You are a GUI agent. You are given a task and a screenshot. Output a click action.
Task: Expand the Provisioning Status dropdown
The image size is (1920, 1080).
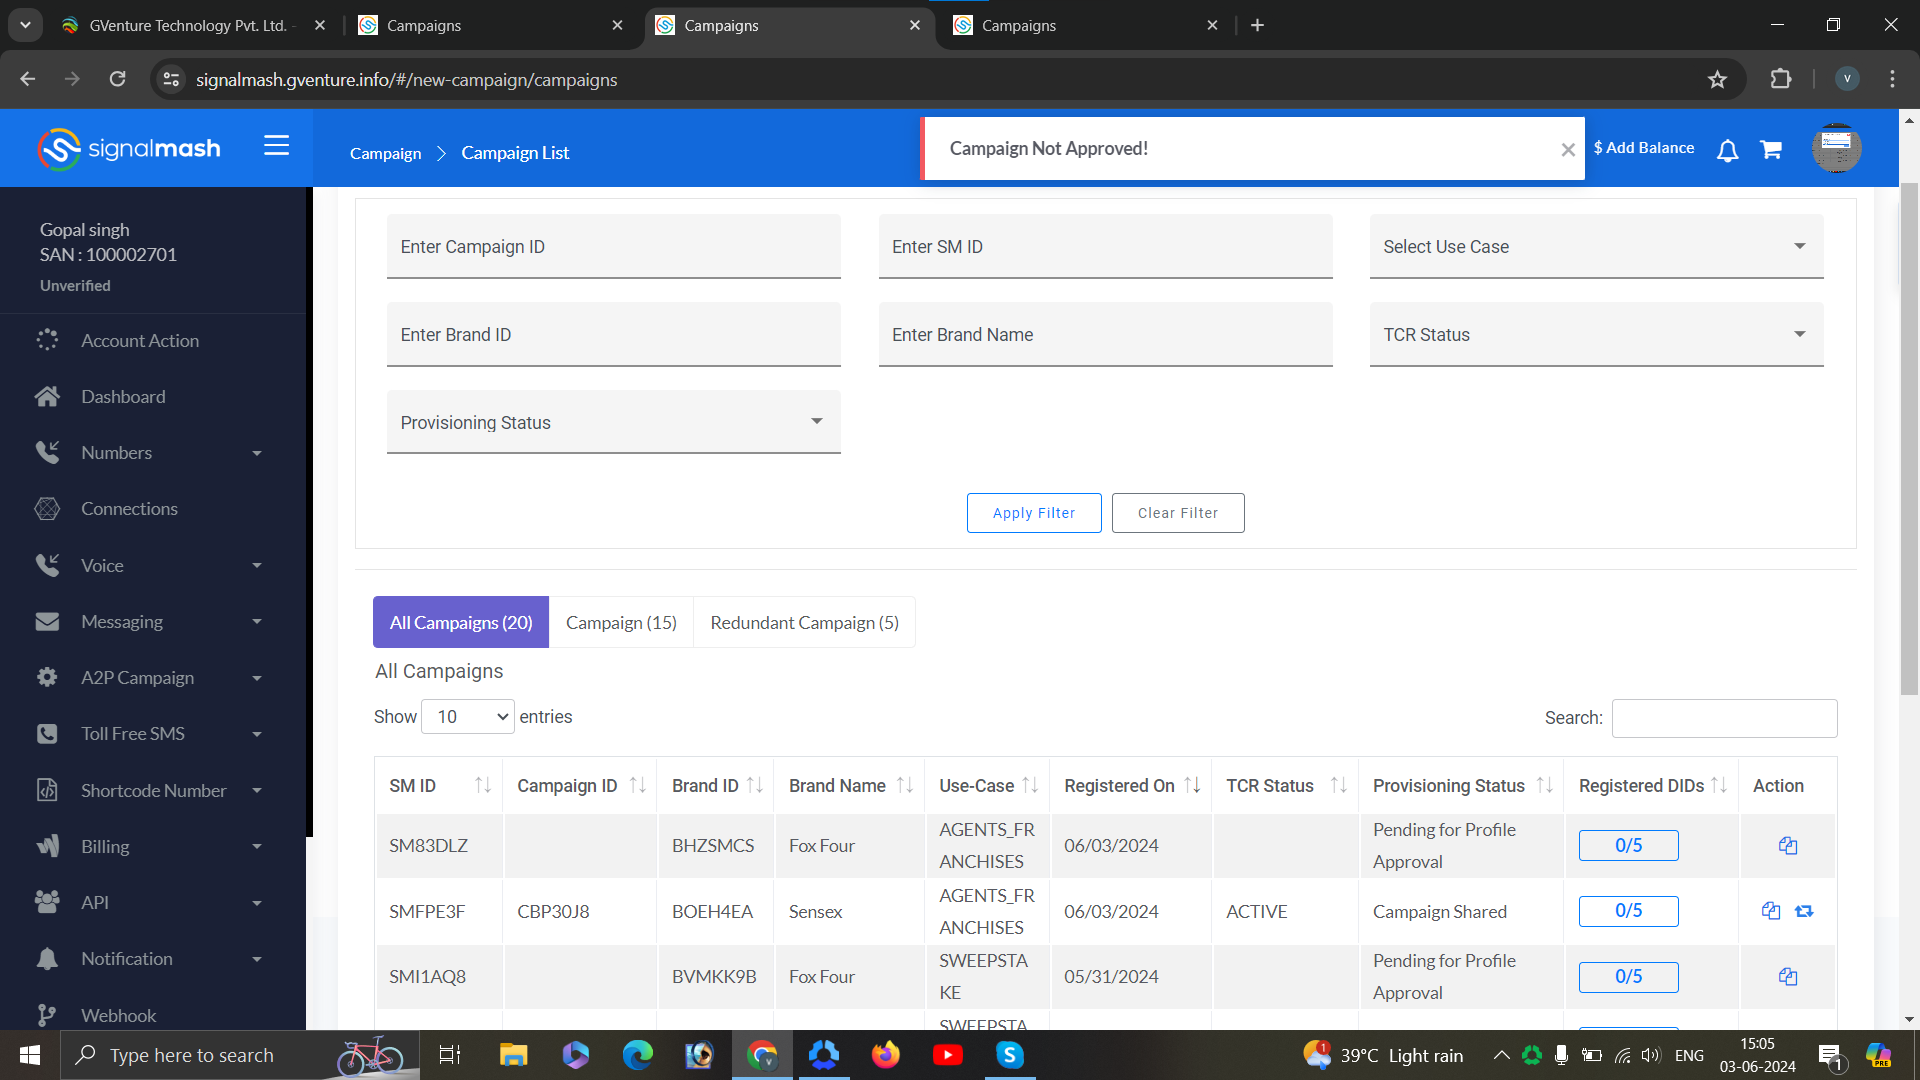(x=613, y=423)
